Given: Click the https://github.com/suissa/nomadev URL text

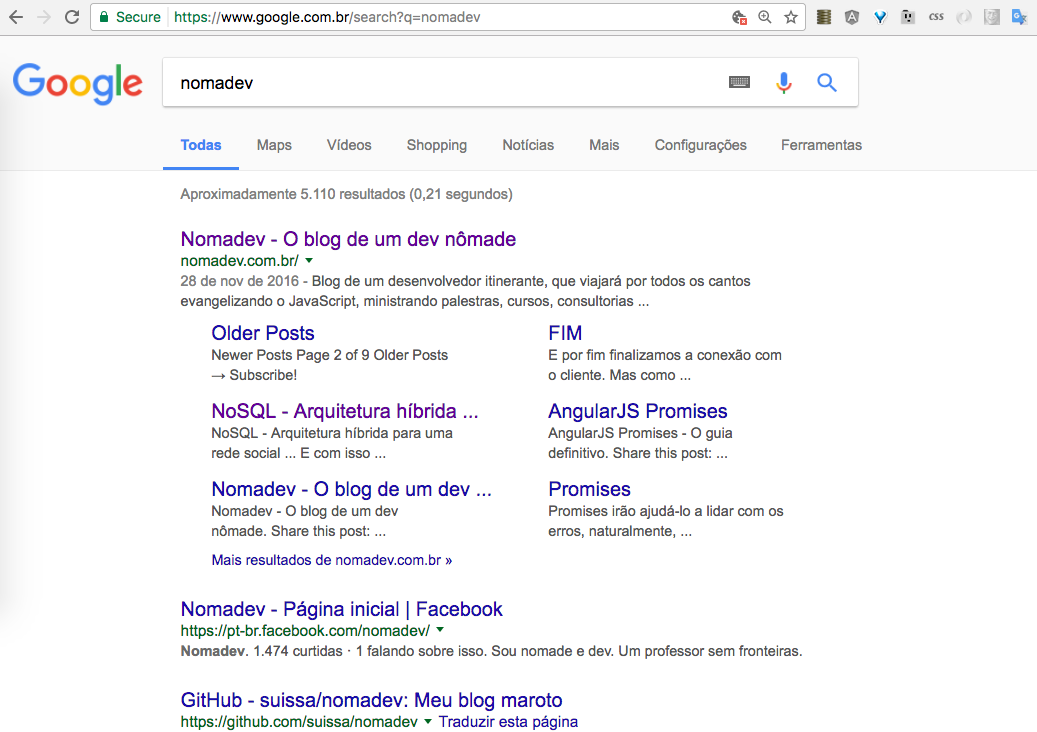Looking at the screenshot, I should (x=299, y=722).
